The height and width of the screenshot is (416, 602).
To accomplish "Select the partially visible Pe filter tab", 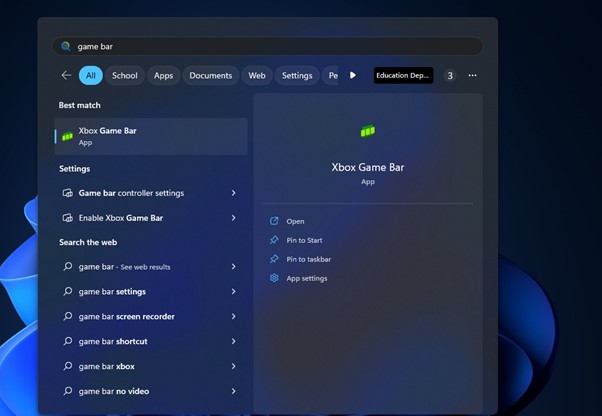I will tap(331, 76).
